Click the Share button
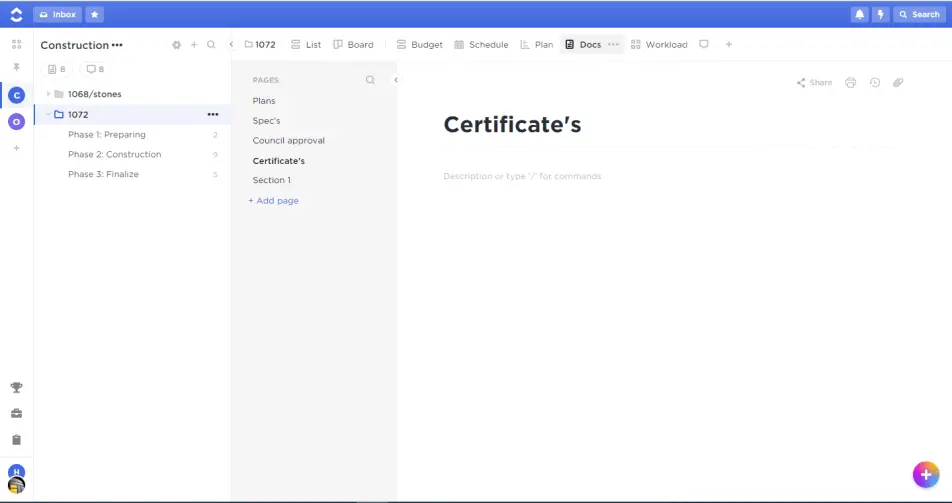 [x=814, y=83]
